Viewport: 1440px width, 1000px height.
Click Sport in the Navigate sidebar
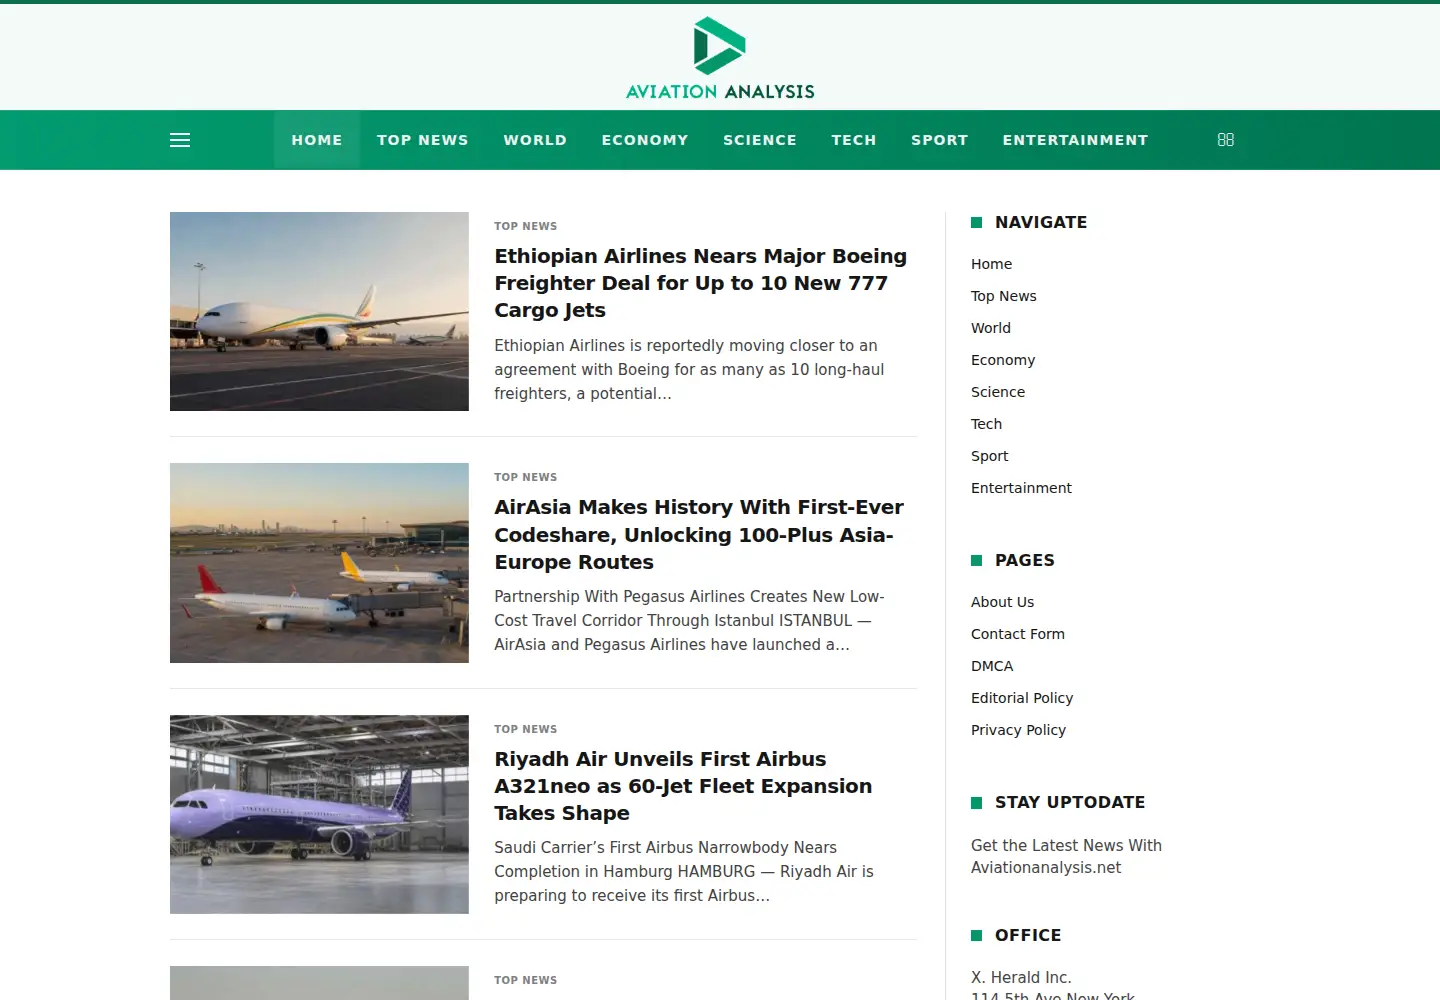(x=990, y=456)
